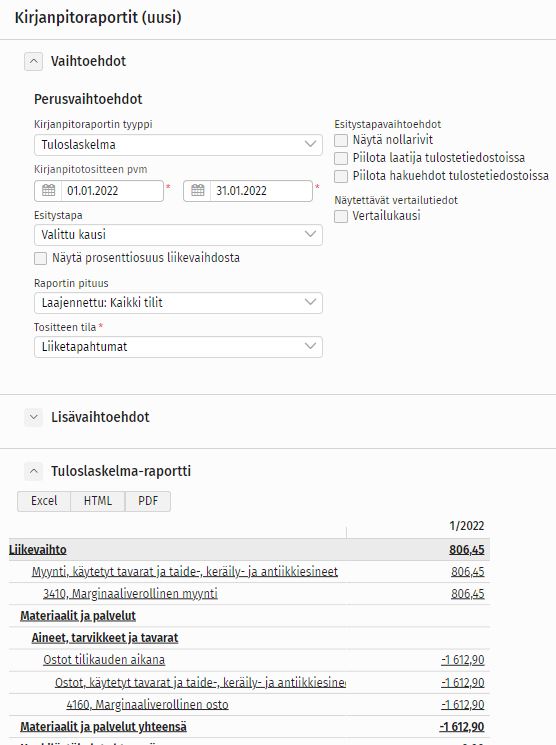
Task: Open the 4160, Marginaaliverollinen osto link
Action: [147, 704]
